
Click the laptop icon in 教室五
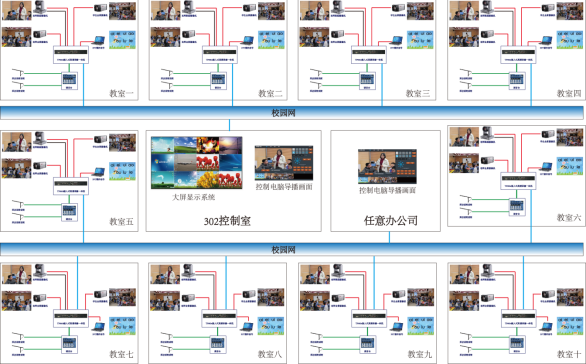click(99, 172)
